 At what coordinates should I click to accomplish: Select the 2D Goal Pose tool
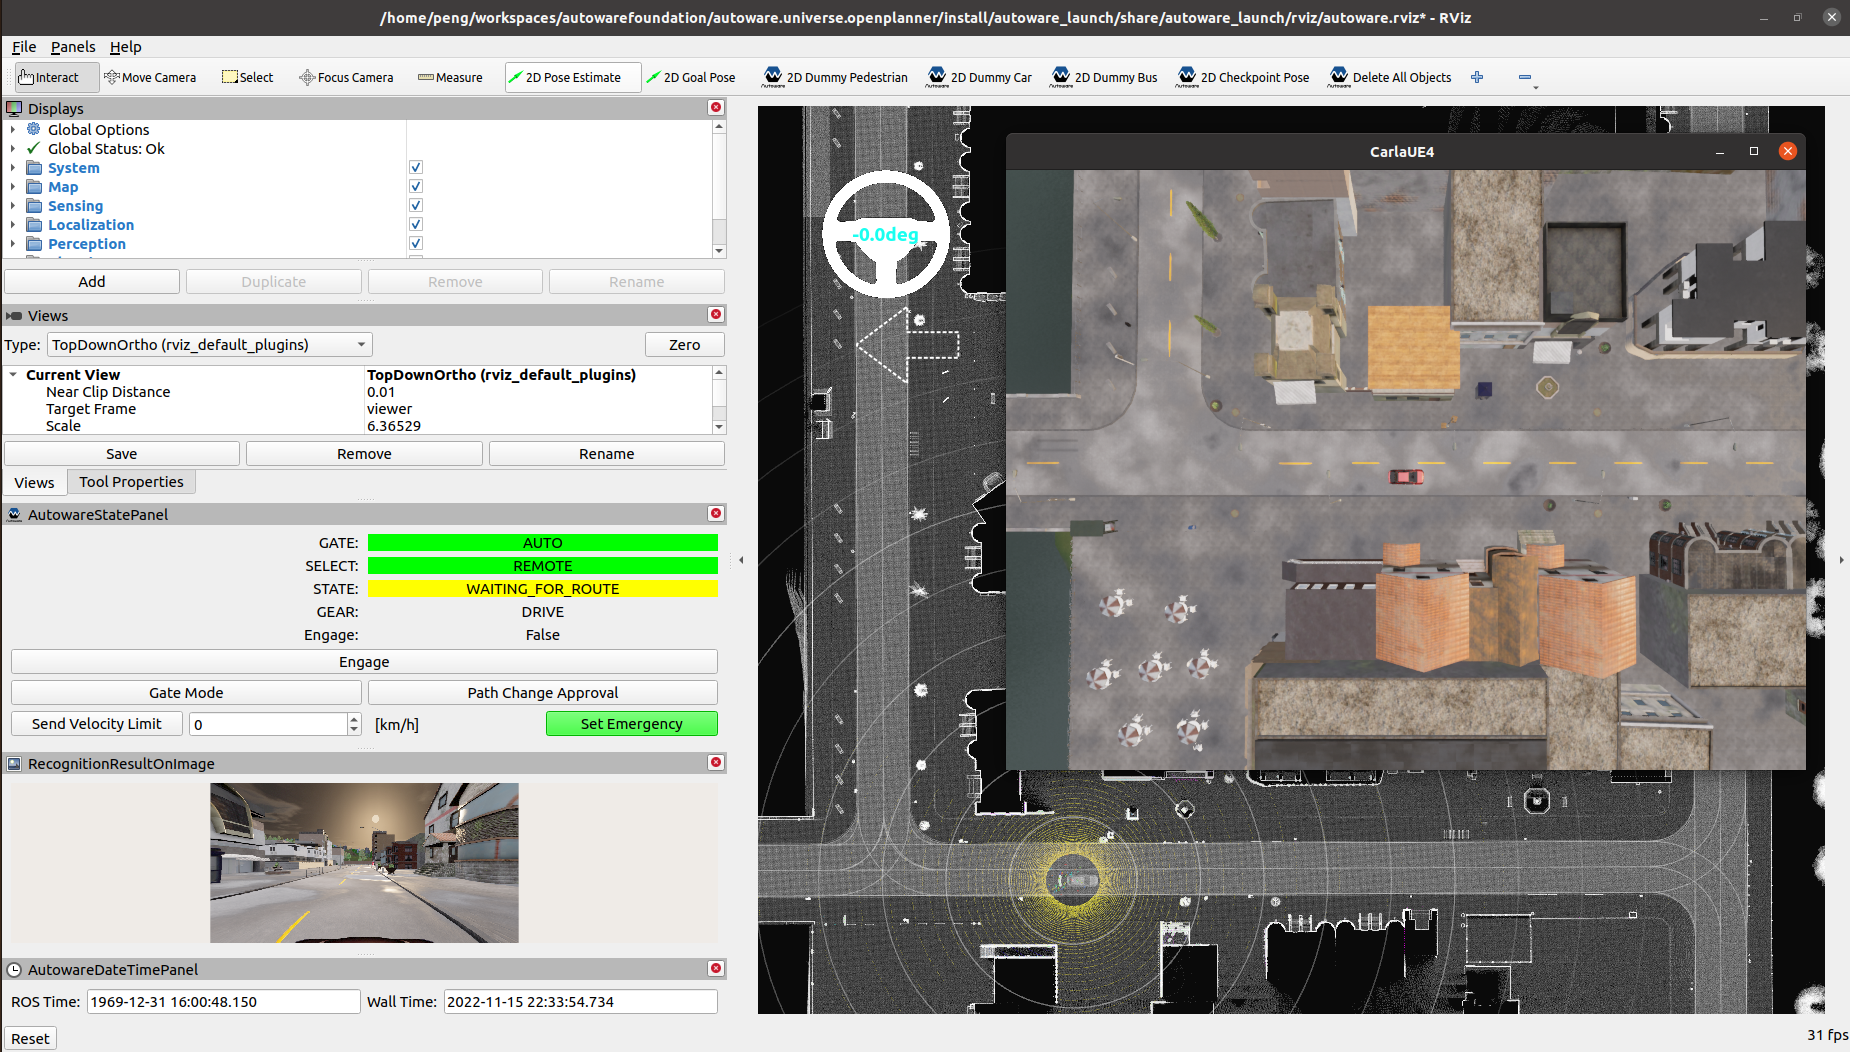pyautogui.click(x=692, y=77)
